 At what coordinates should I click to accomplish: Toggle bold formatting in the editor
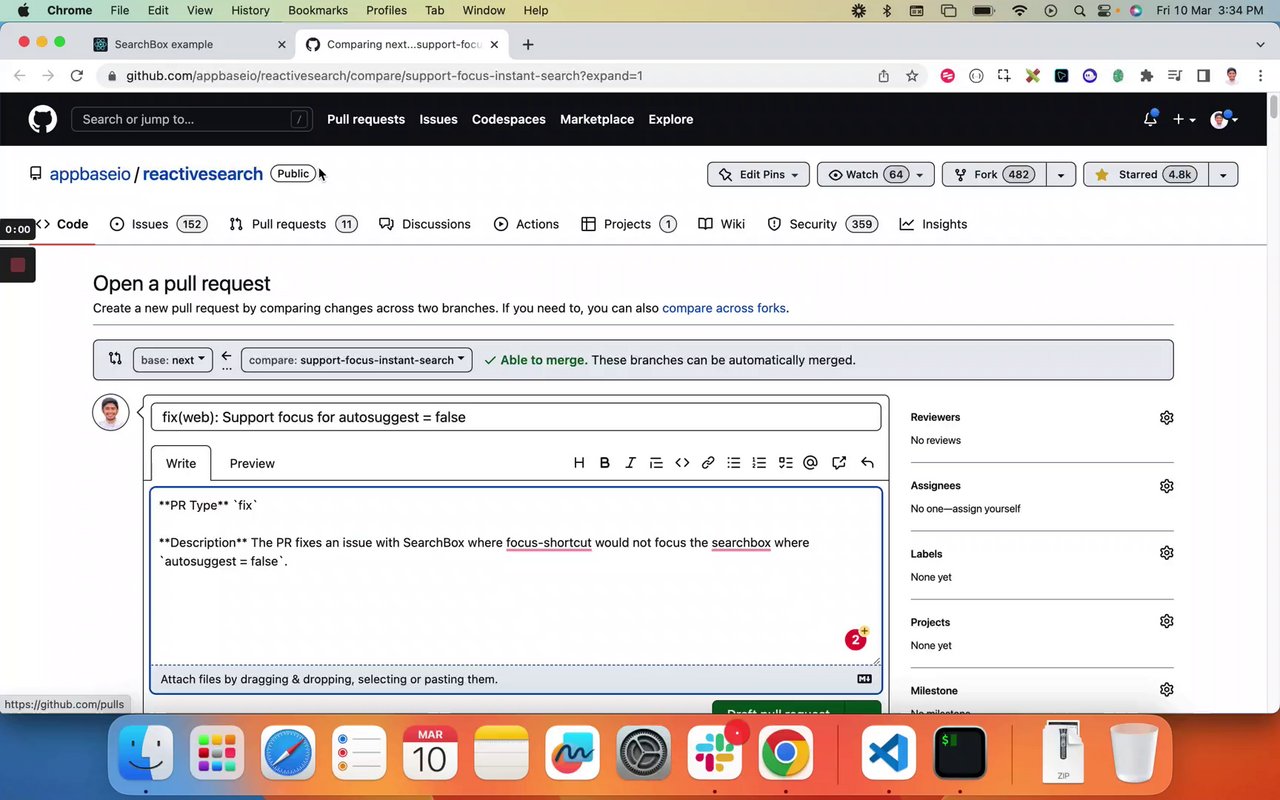click(x=604, y=463)
